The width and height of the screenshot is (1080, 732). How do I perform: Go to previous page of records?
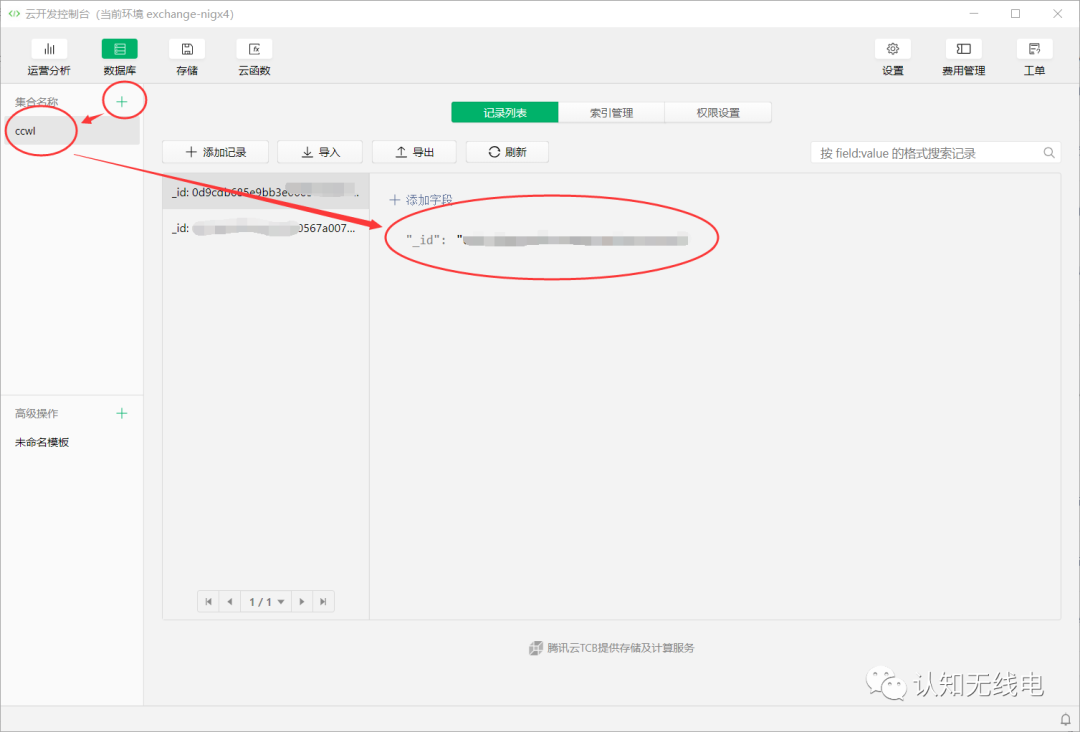click(x=229, y=602)
